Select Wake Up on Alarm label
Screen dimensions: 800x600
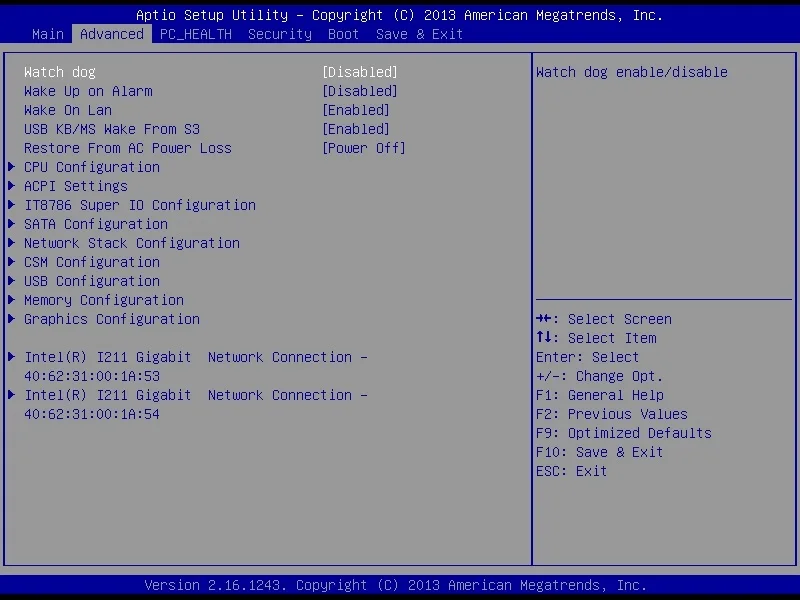(x=88, y=91)
